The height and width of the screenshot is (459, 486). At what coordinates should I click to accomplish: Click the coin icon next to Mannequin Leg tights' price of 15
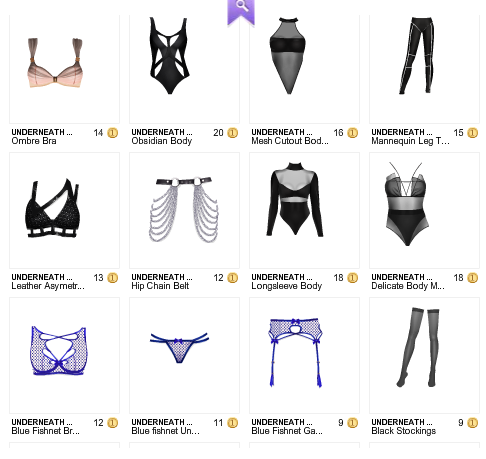[473, 133]
